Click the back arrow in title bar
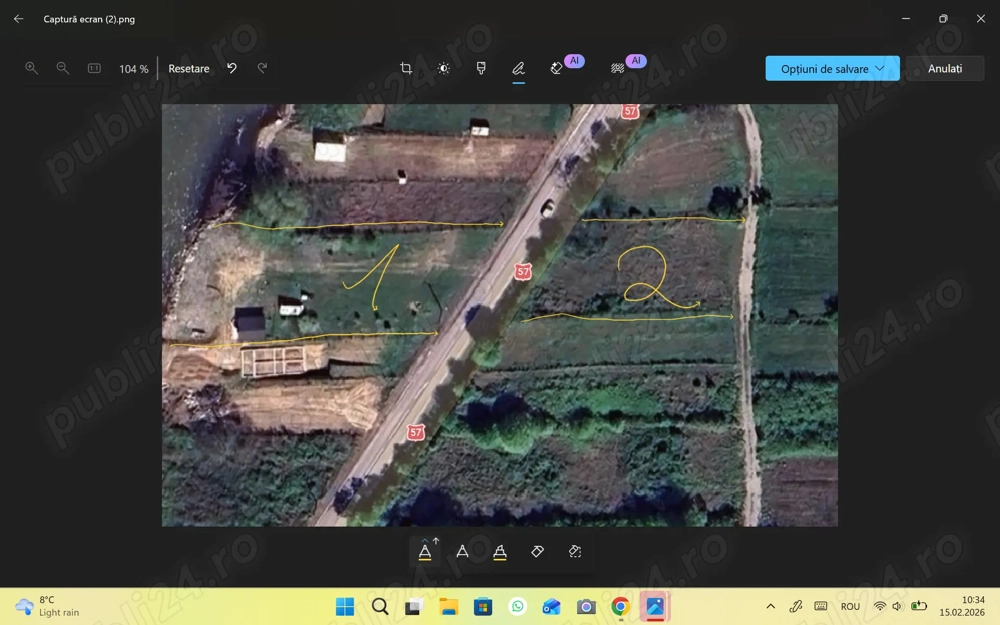 click(18, 18)
